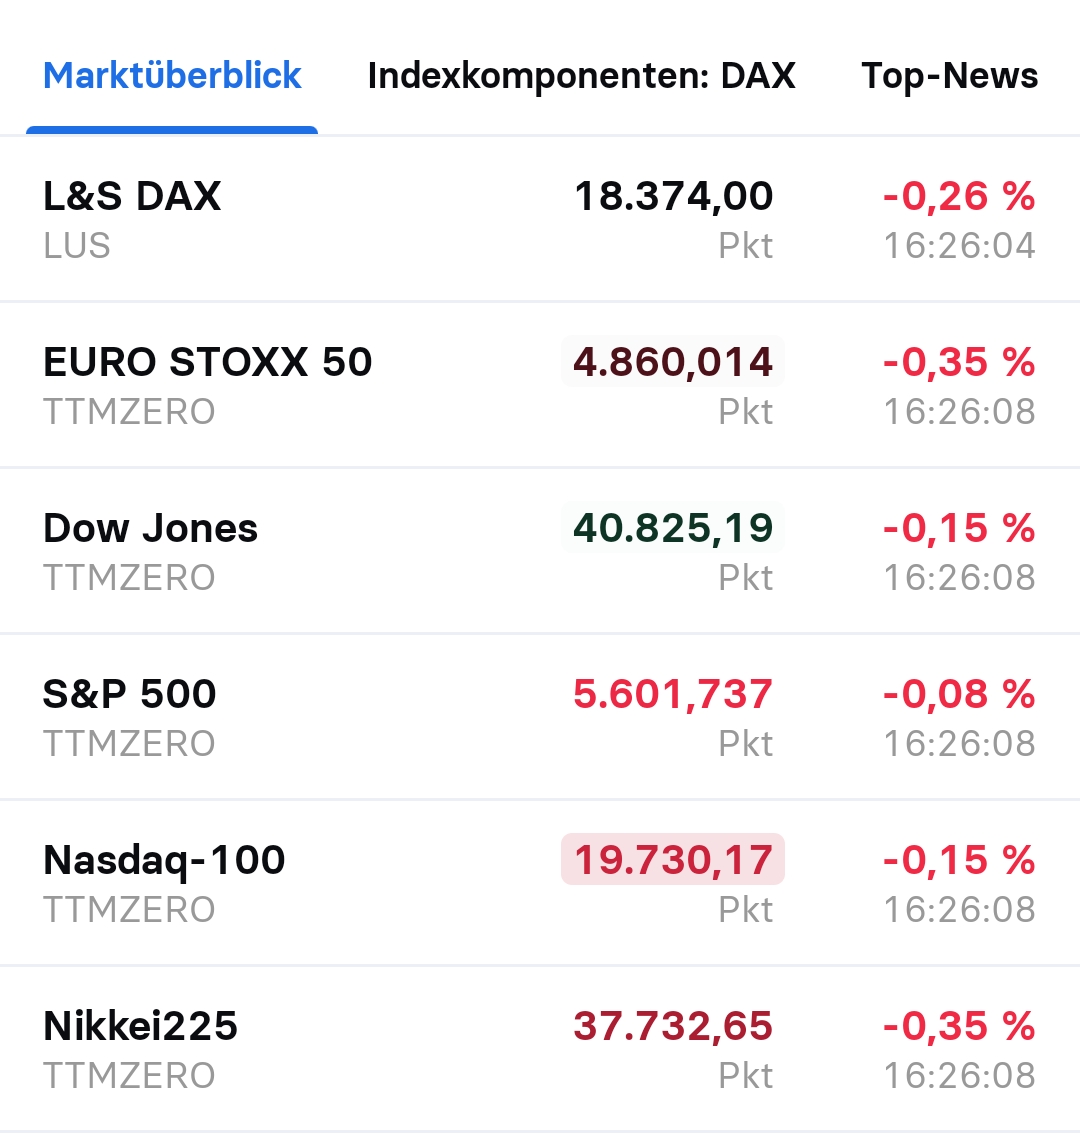1080x1141 pixels.
Task: Click the Nasdaq-100 change -0,15 %
Action: coord(958,860)
